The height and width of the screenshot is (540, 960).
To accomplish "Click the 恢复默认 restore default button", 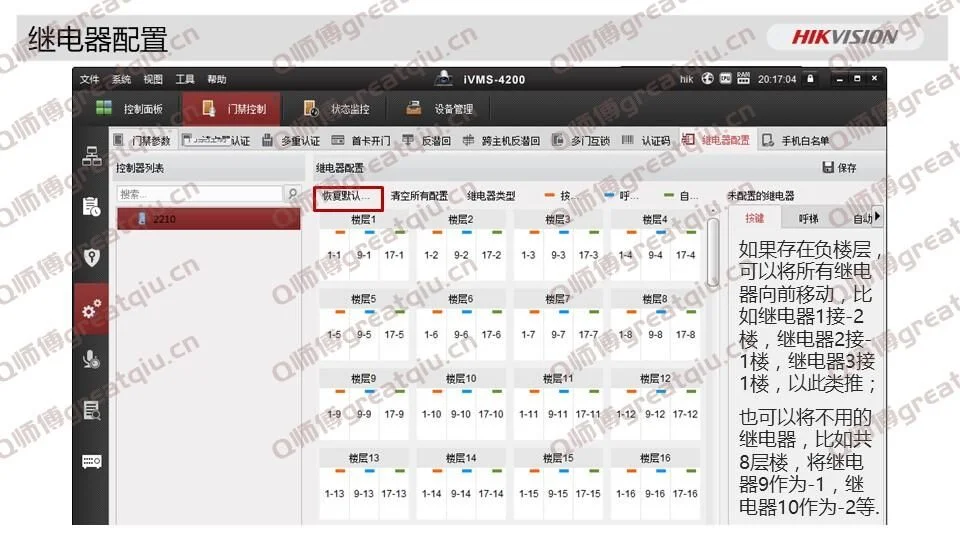I will pyautogui.click(x=349, y=196).
